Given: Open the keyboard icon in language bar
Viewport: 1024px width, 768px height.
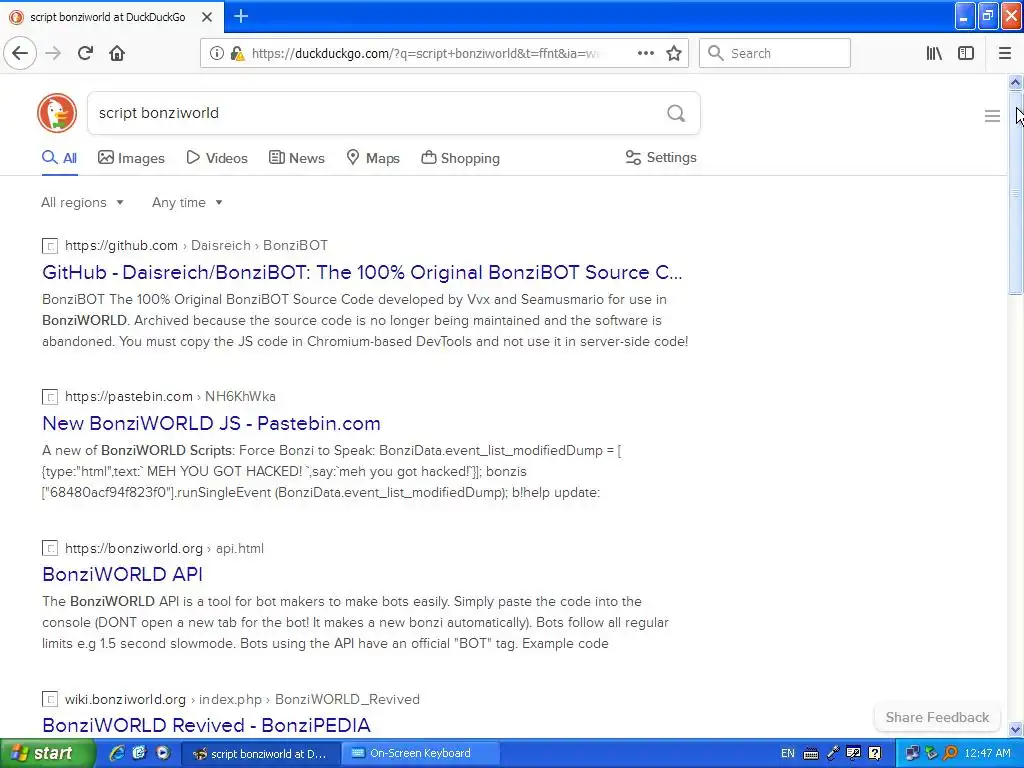Looking at the screenshot, I should (810, 754).
